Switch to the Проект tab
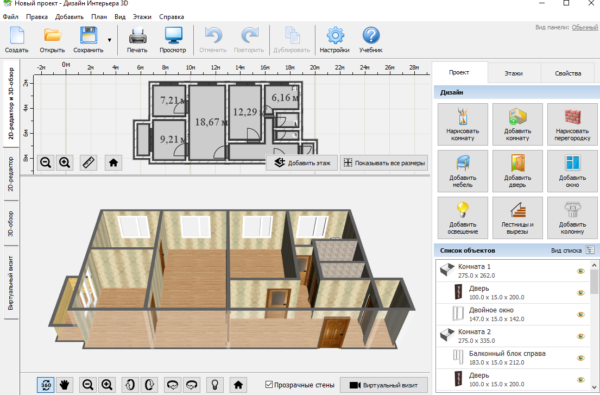The height and width of the screenshot is (395, 600). [459, 72]
